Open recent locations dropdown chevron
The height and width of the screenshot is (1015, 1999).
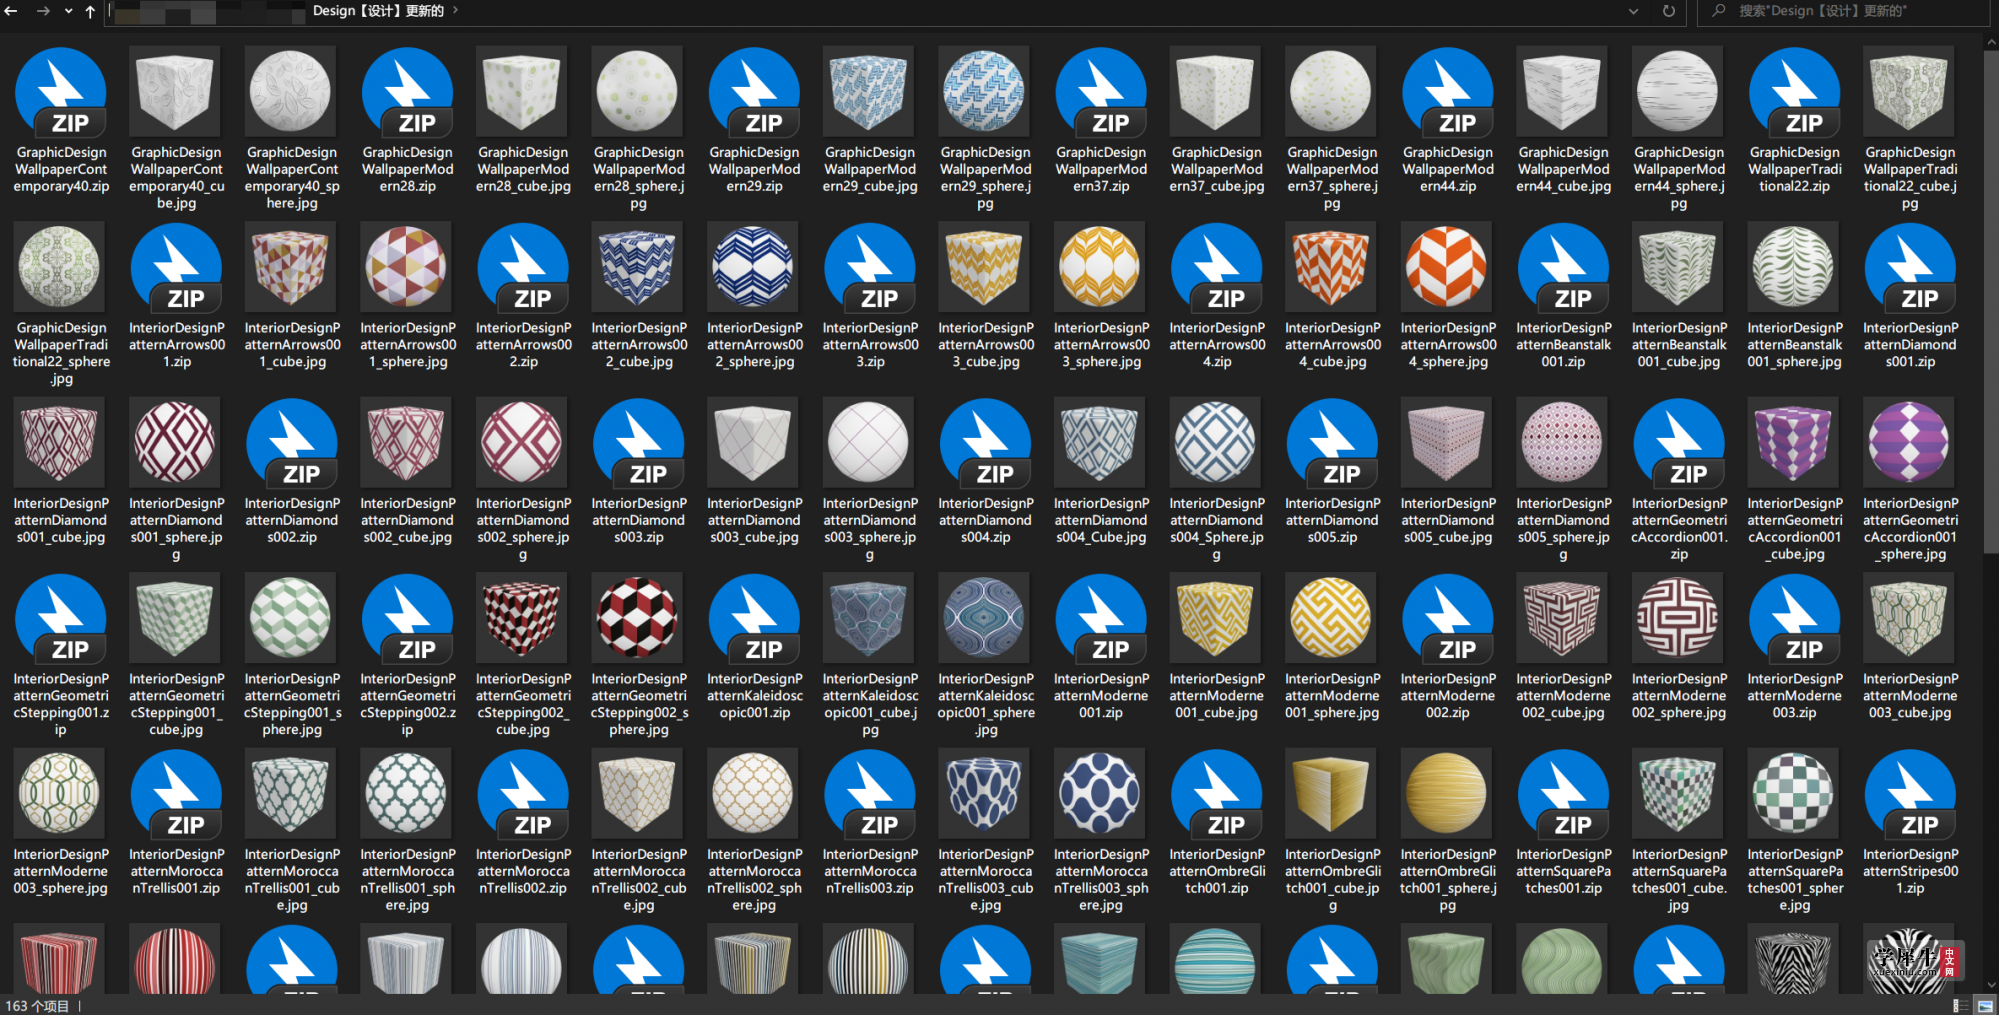pyautogui.click(x=68, y=11)
